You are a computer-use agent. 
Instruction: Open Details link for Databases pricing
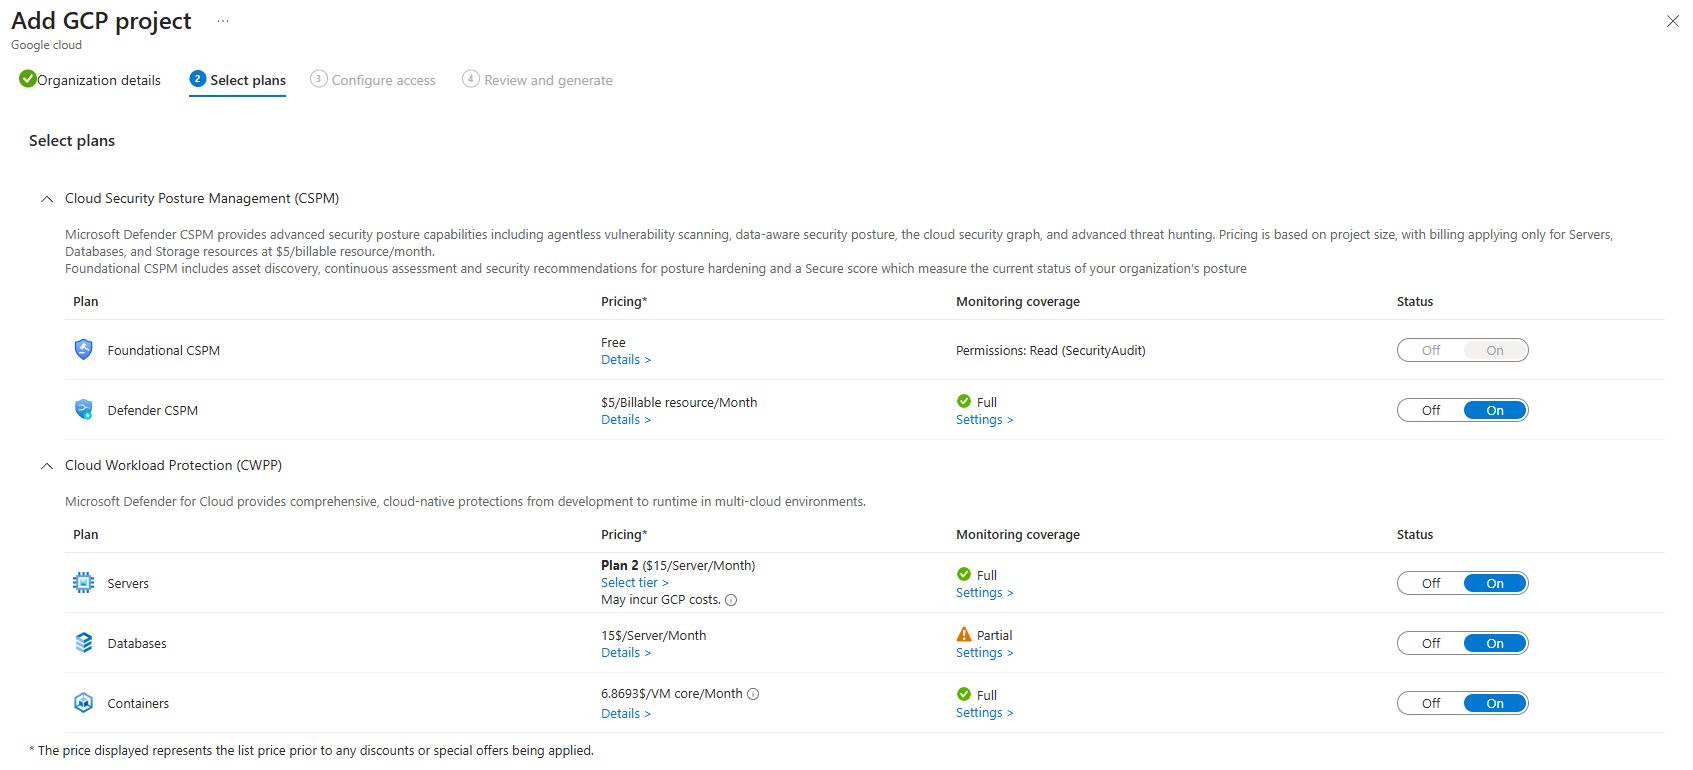point(626,653)
